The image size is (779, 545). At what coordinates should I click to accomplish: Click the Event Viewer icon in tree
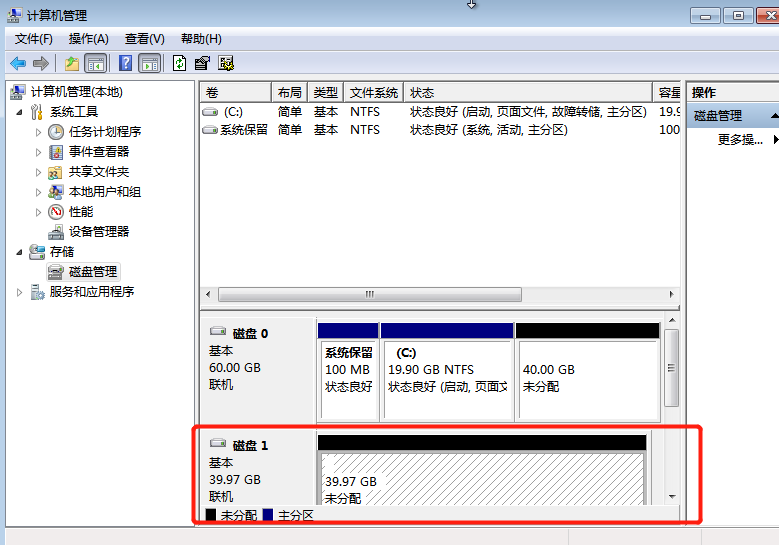56,152
